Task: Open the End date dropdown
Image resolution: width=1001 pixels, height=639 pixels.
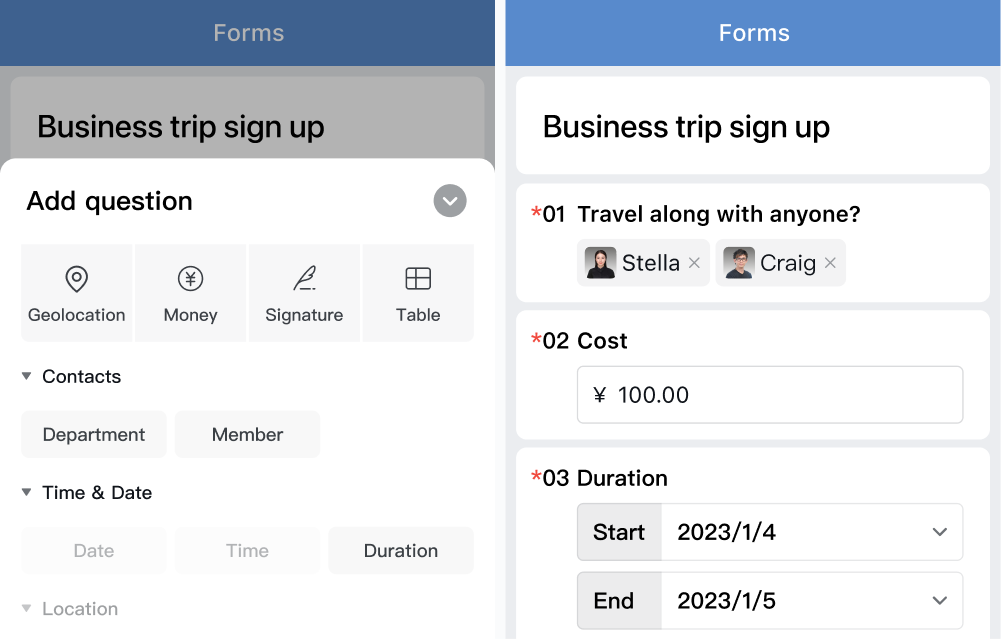Action: pyautogui.click(x=770, y=601)
